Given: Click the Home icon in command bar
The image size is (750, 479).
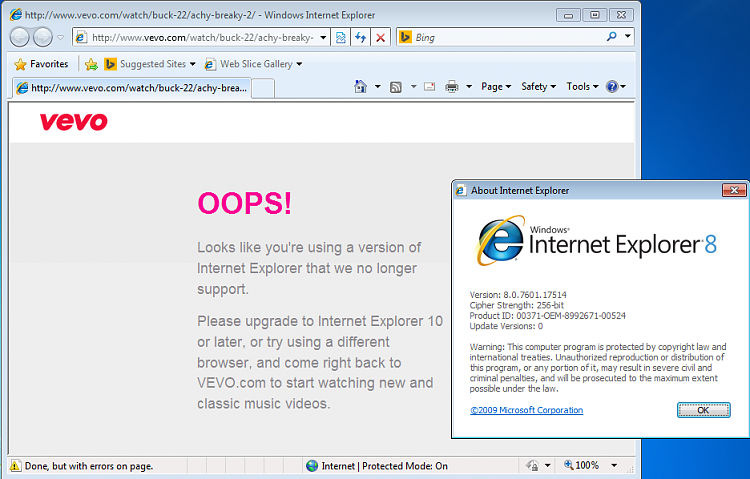Looking at the screenshot, I should 361,87.
